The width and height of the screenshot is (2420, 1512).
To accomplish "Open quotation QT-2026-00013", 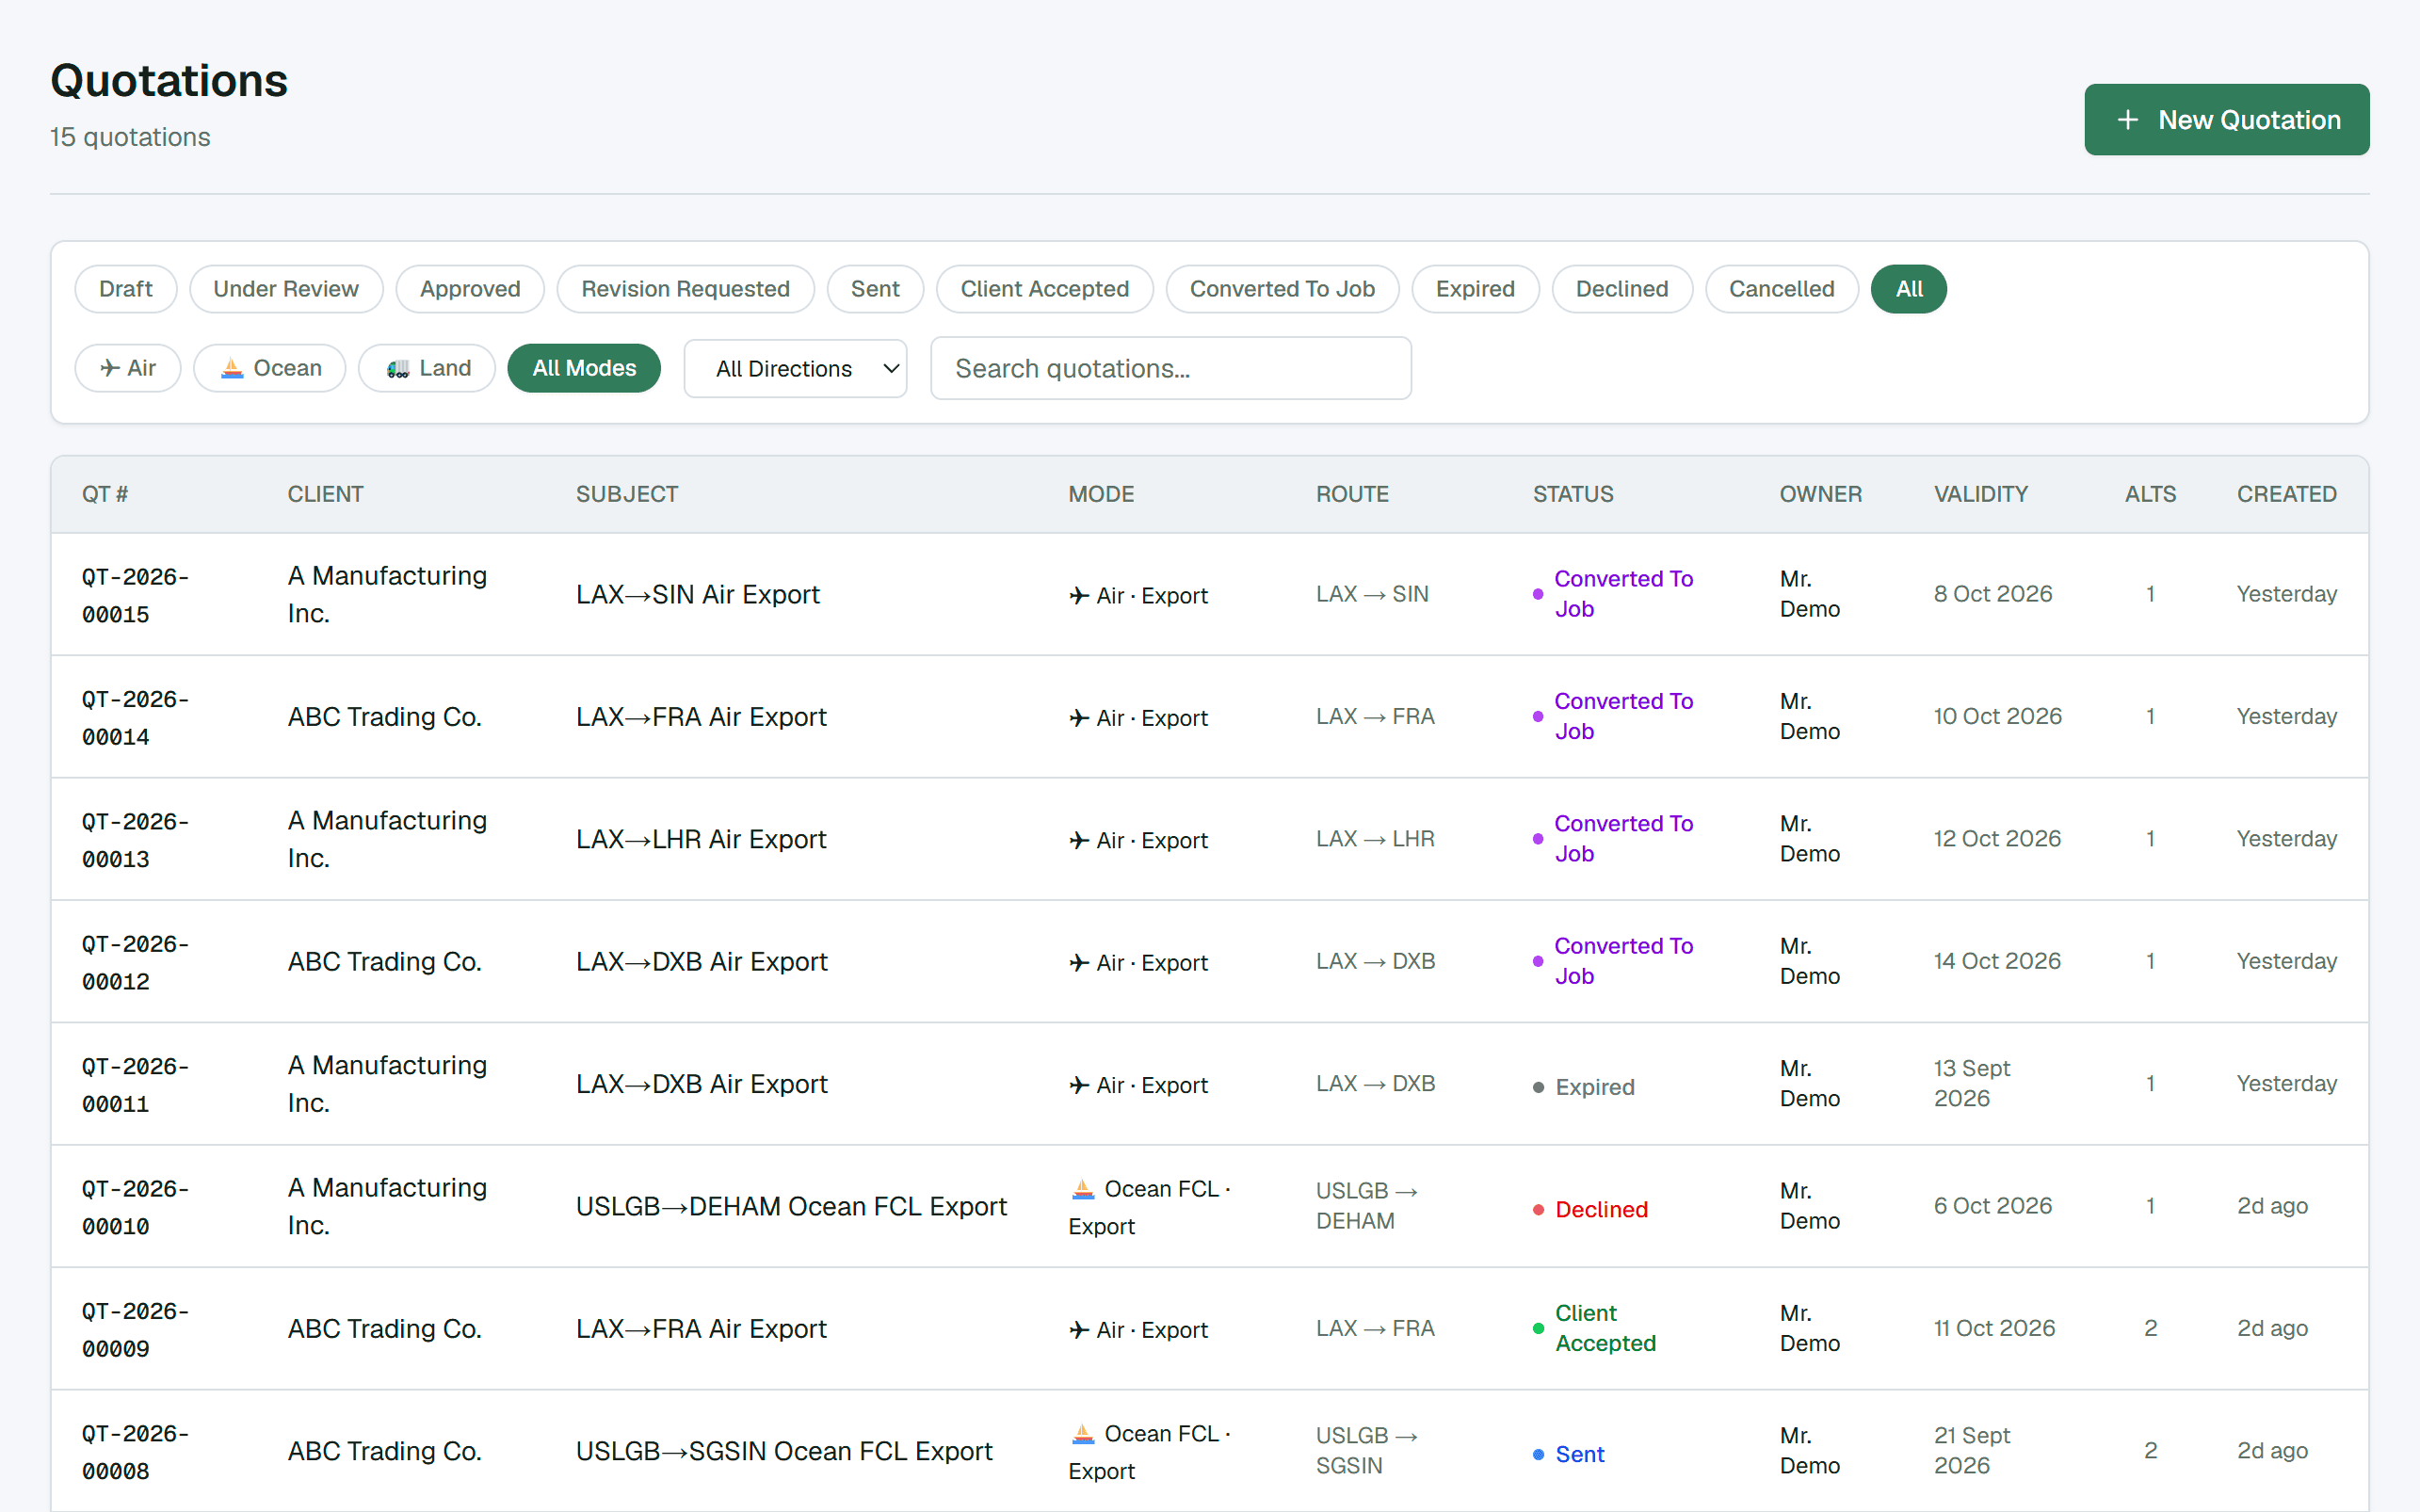I will [136, 840].
